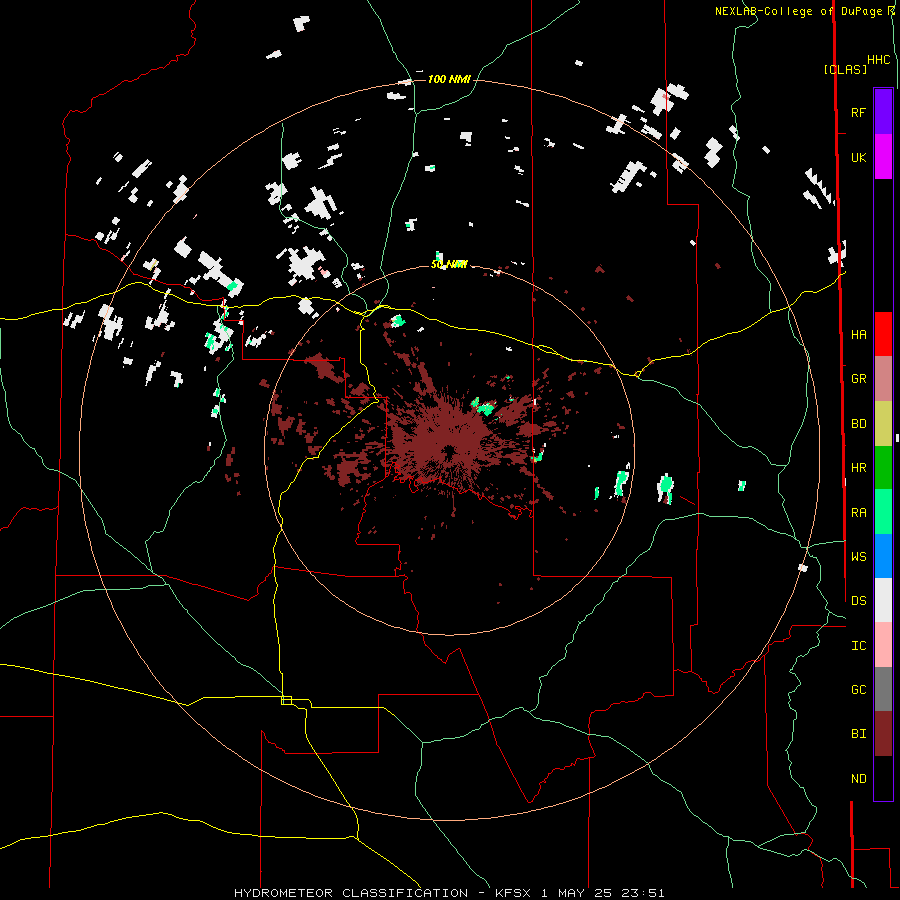The height and width of the screenshot is (900, 900).
Task: Click the light pink IC legend swatch
Action: coord(883,645)
